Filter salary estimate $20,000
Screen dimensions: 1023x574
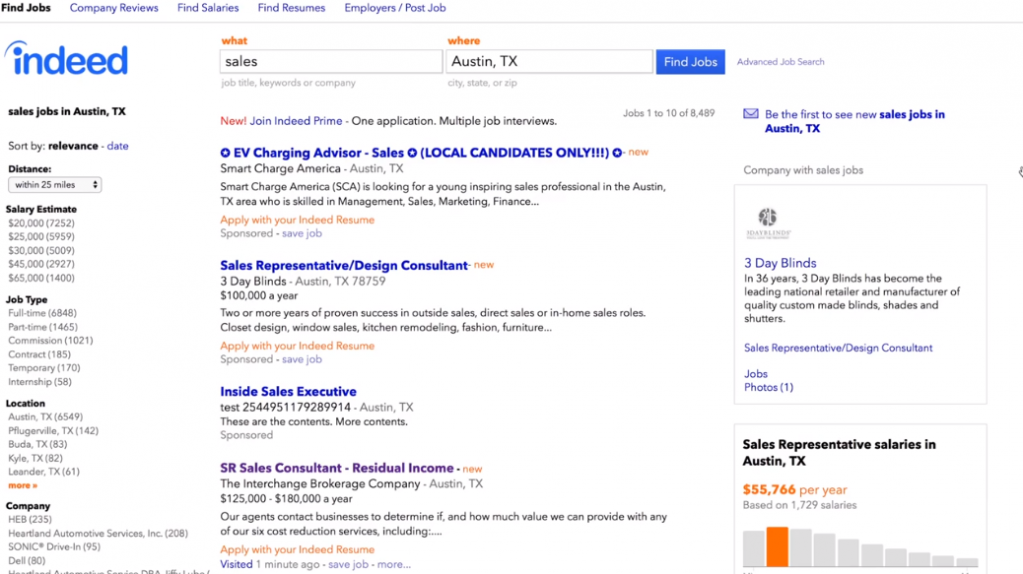coord(41,223)
